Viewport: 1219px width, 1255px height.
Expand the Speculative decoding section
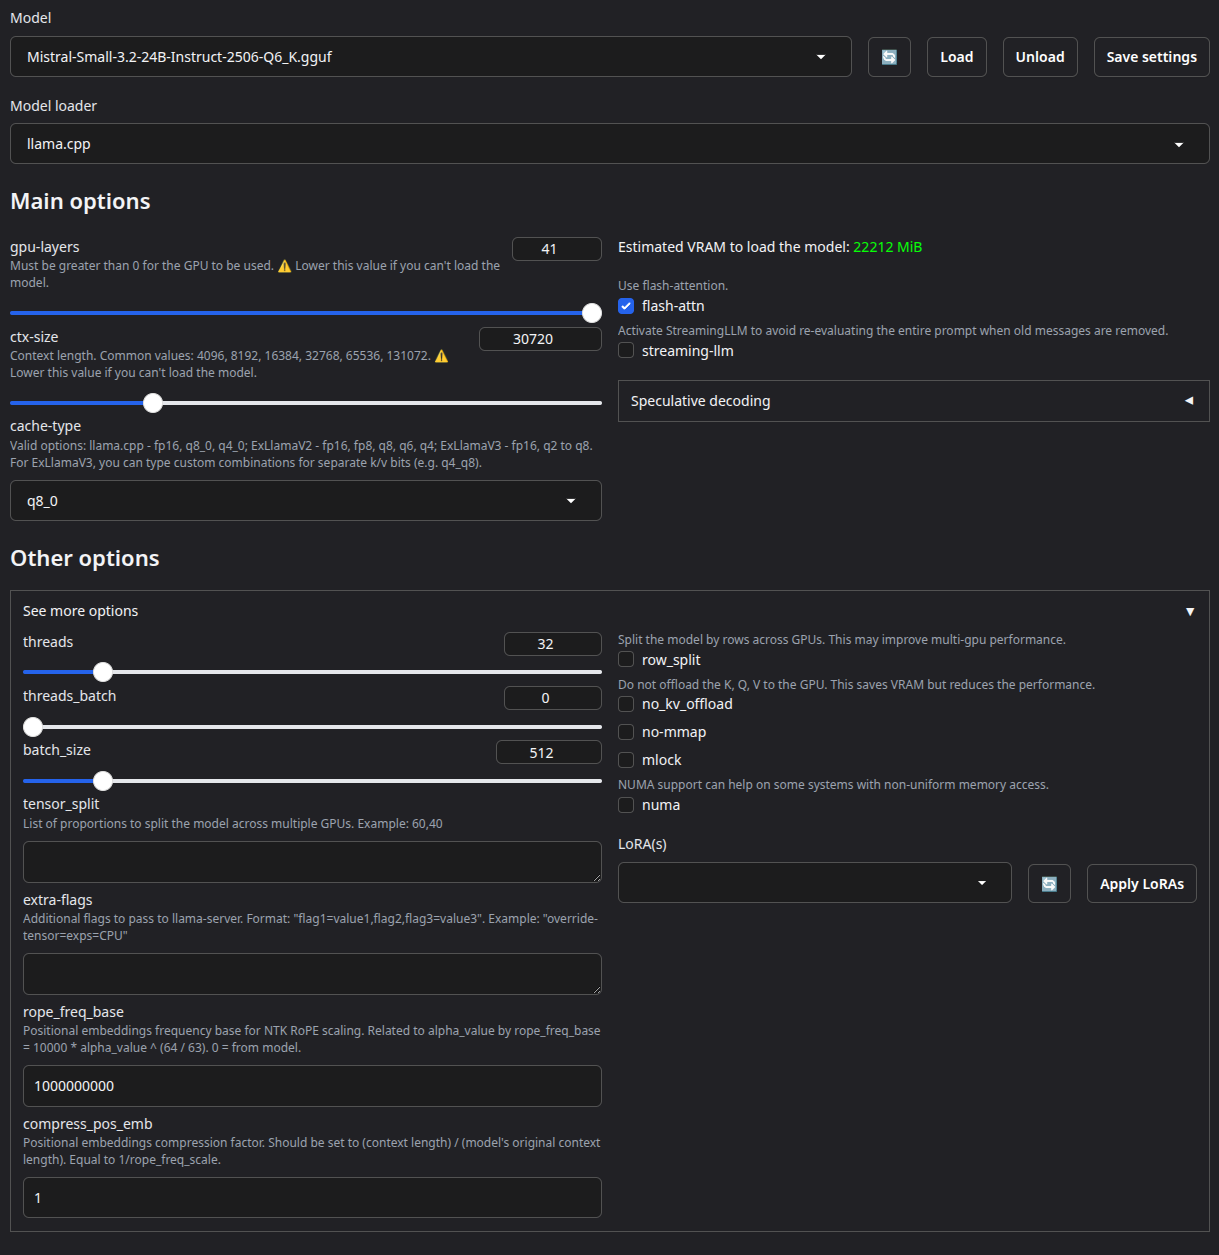[914, 401]
